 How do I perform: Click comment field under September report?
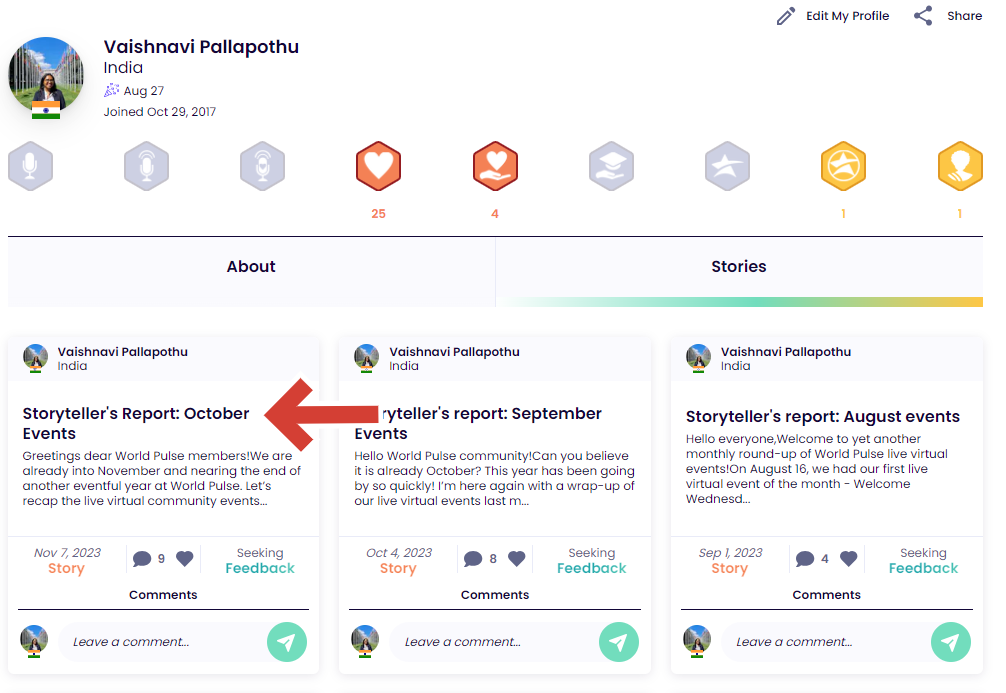492,642
